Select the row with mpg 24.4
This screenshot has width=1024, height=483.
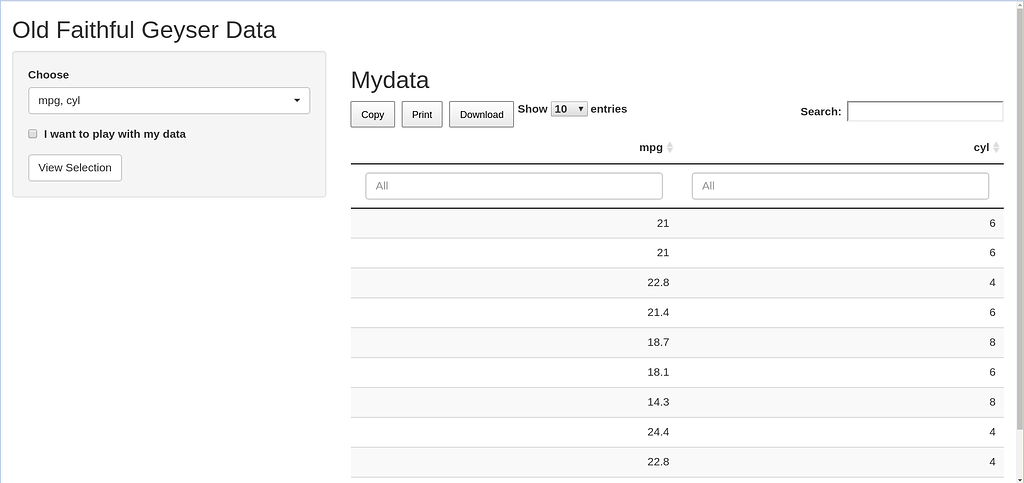(x=677, y=432)
